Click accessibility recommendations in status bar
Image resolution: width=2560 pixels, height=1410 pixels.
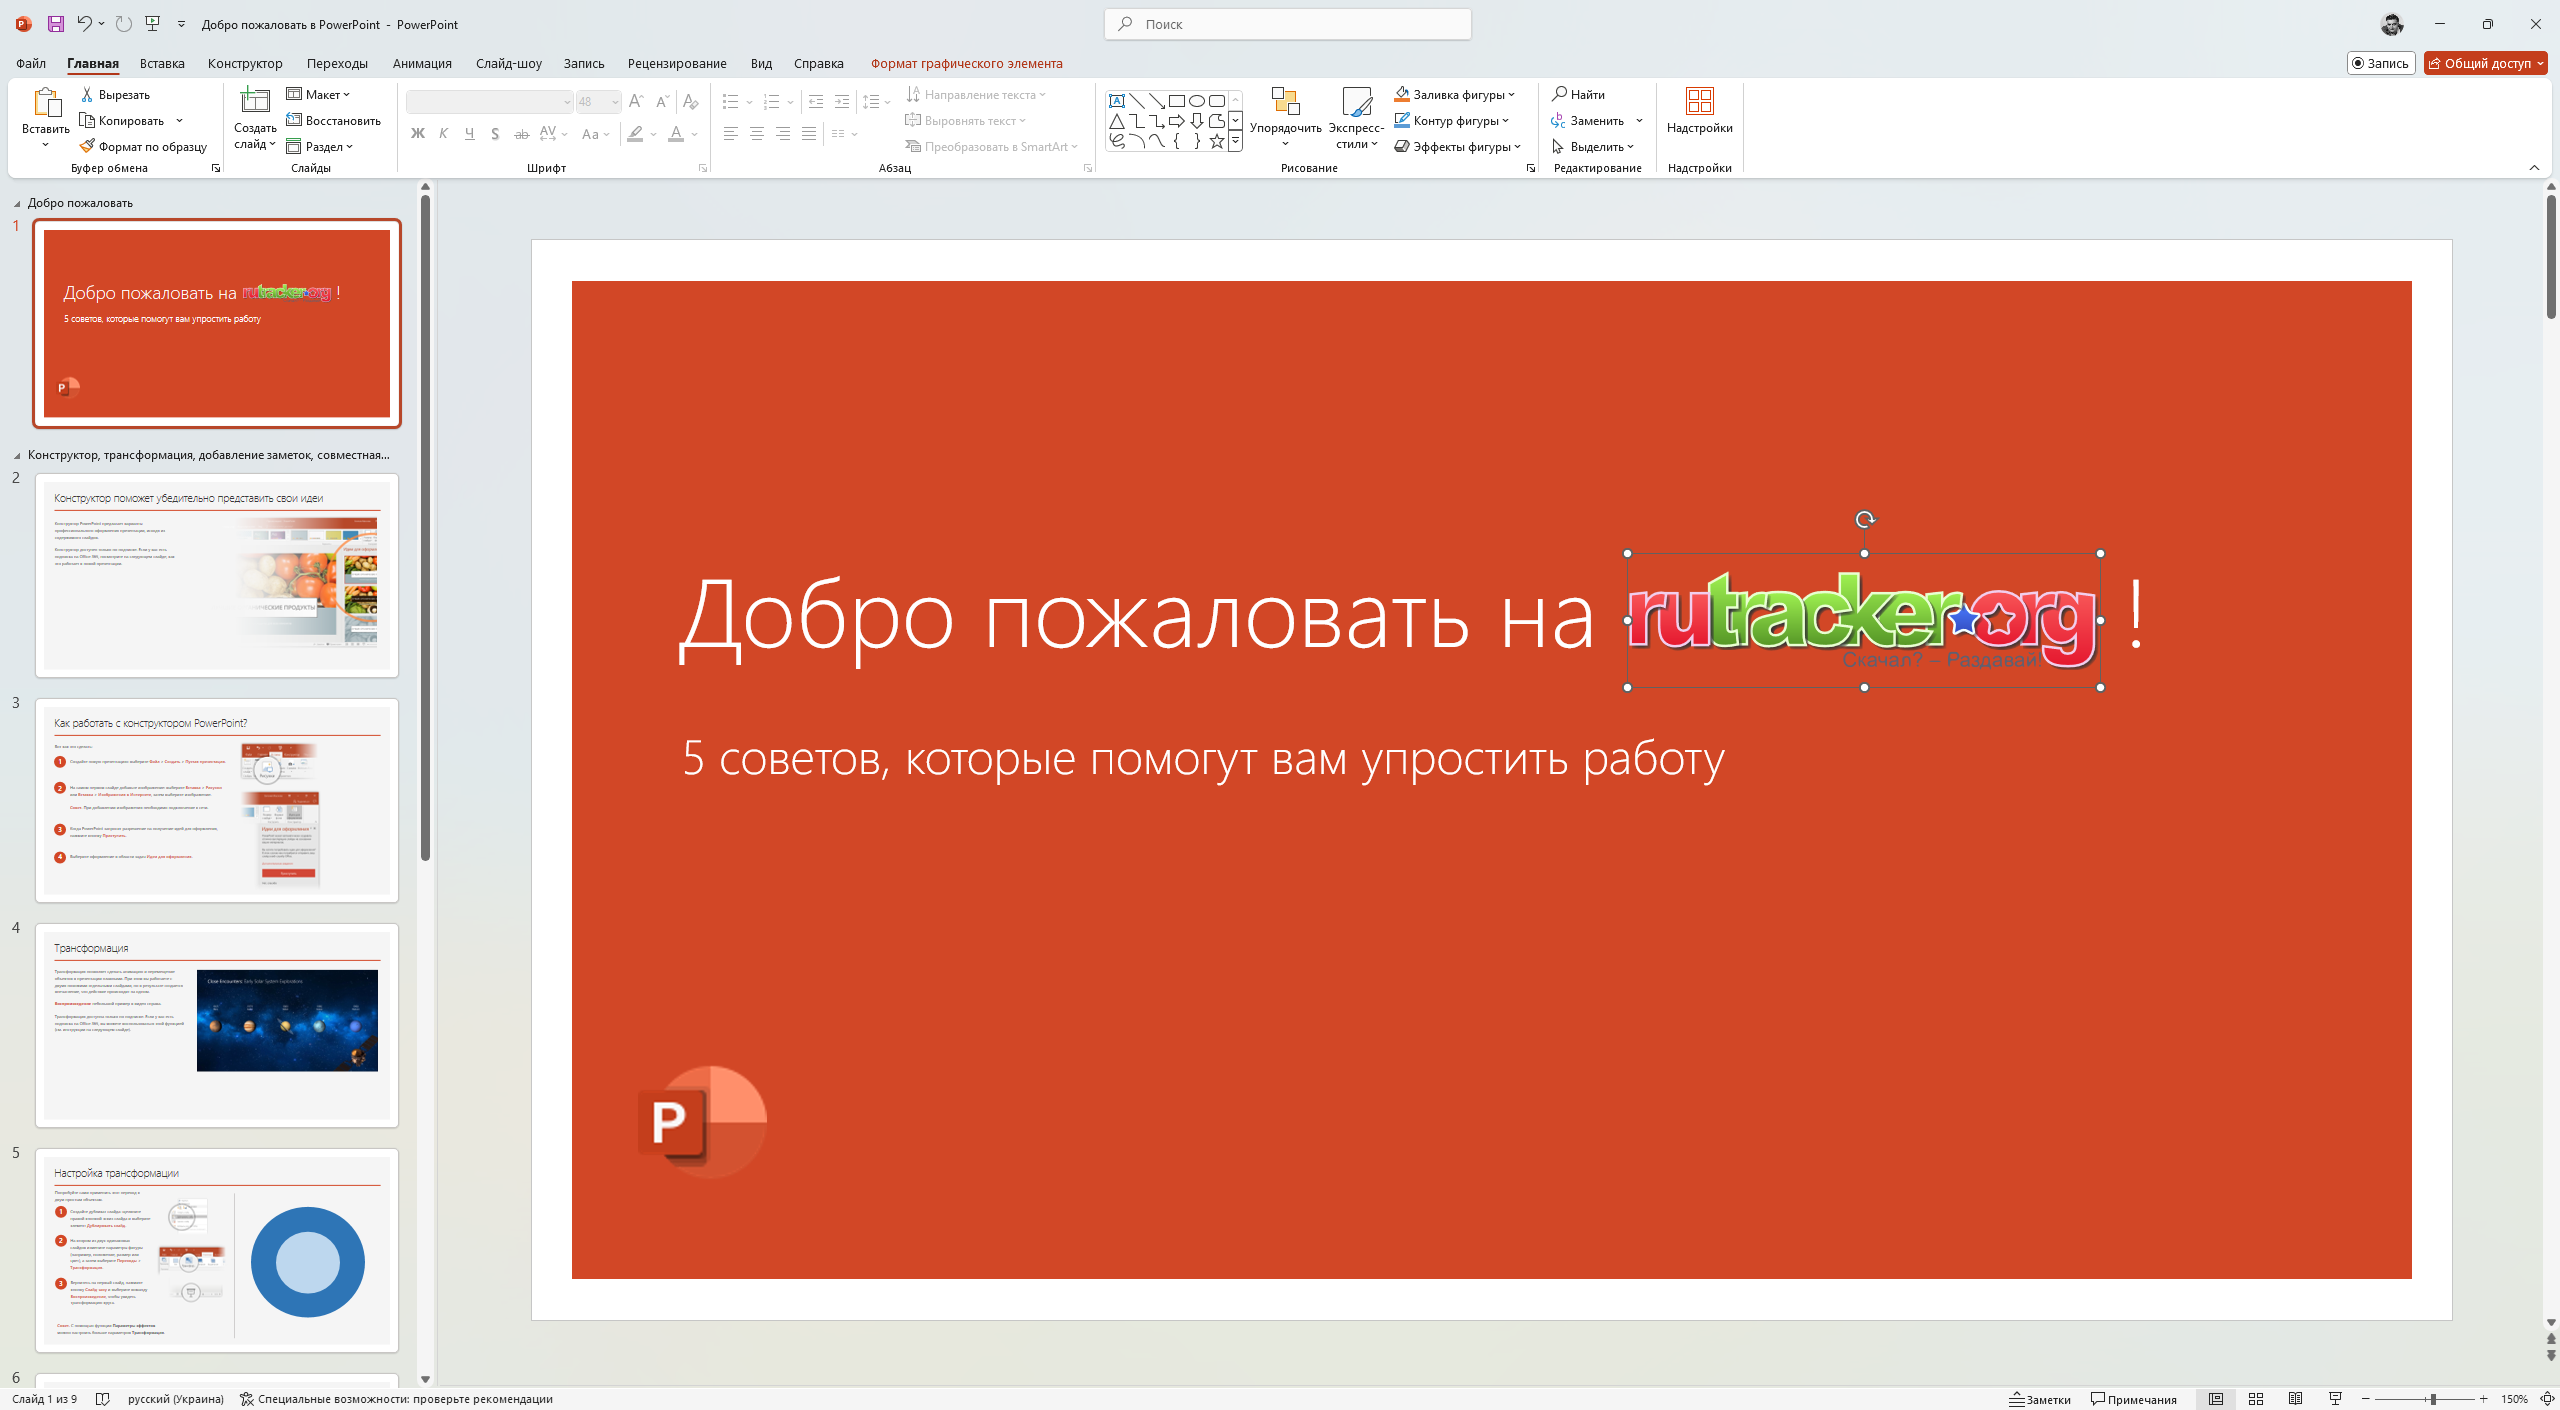pos(396,1399)
